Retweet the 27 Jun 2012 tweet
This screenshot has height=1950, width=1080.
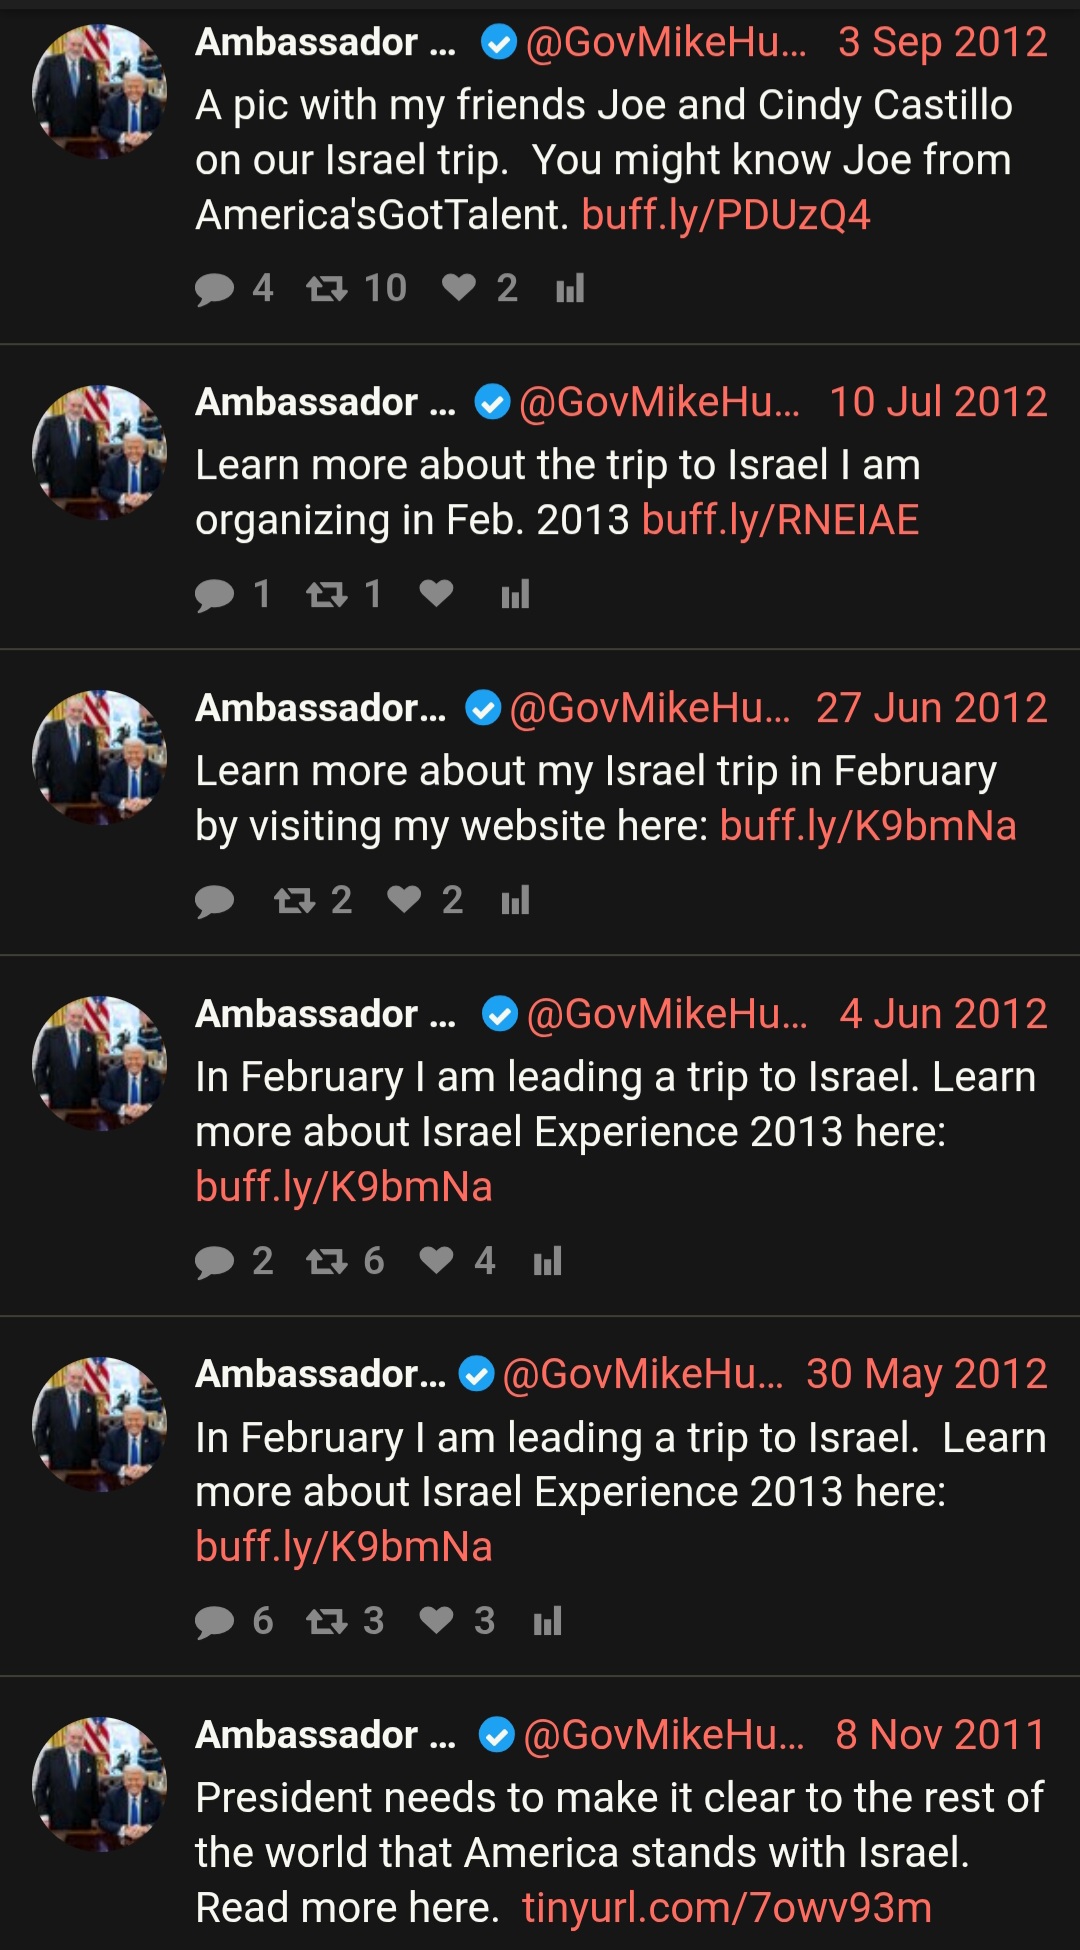(294, 901)
